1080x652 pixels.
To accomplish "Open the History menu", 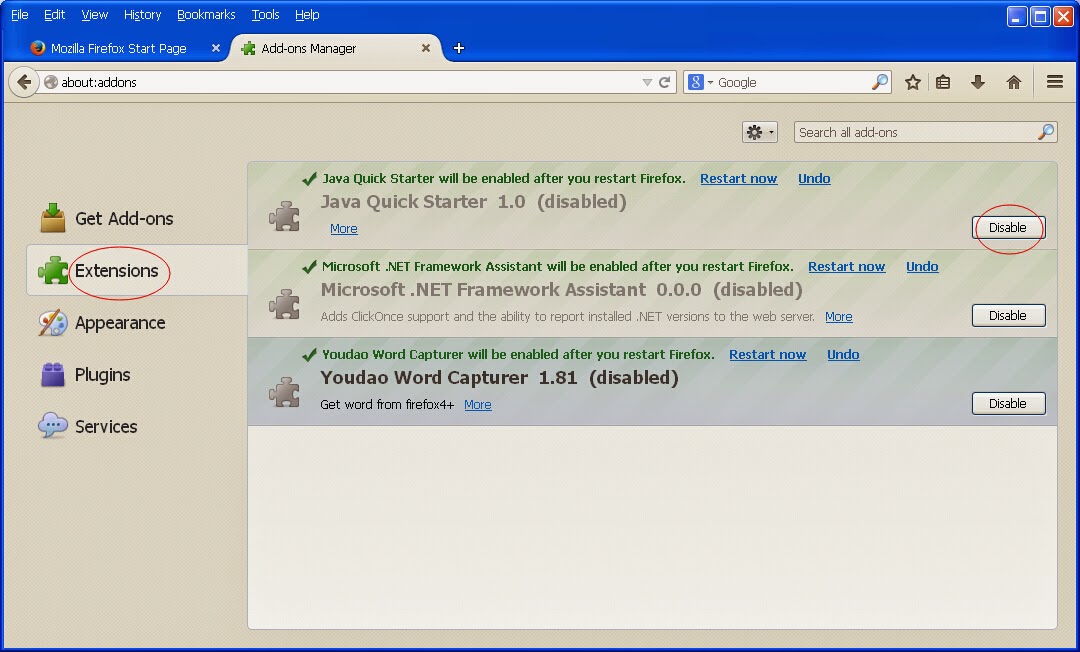I will (142, 14).
